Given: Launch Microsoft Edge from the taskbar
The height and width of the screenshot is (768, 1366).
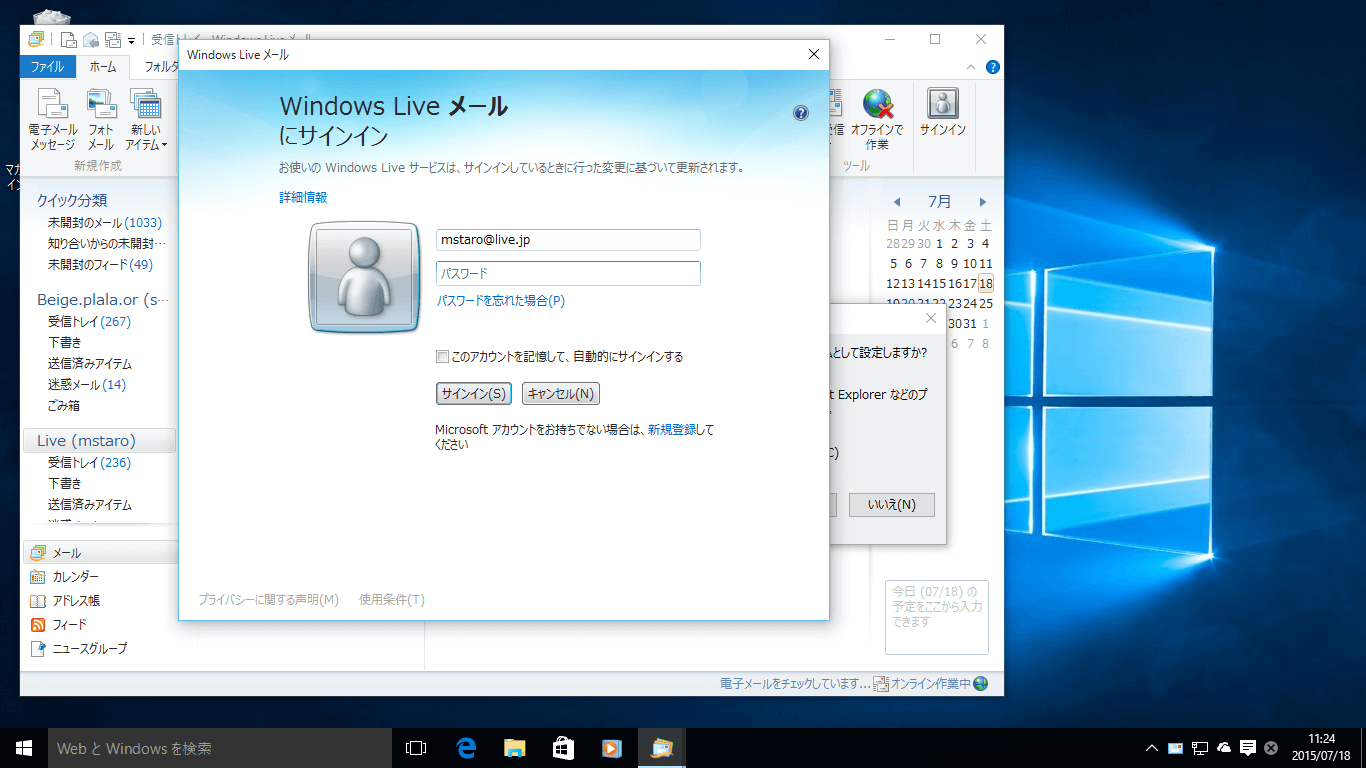Looking at the screenshot, I should pos(465,748).
